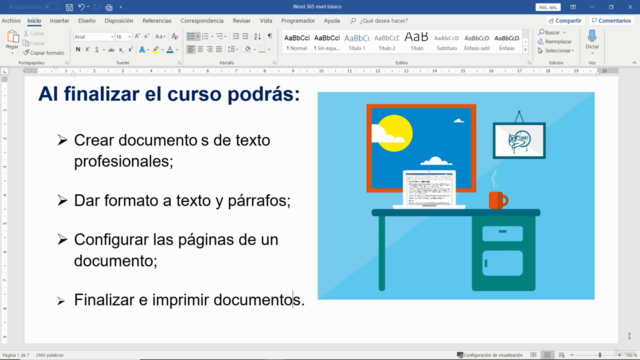640x360 pixels.
Task: Switch to the Revisar tab
Action: (242, 21)
